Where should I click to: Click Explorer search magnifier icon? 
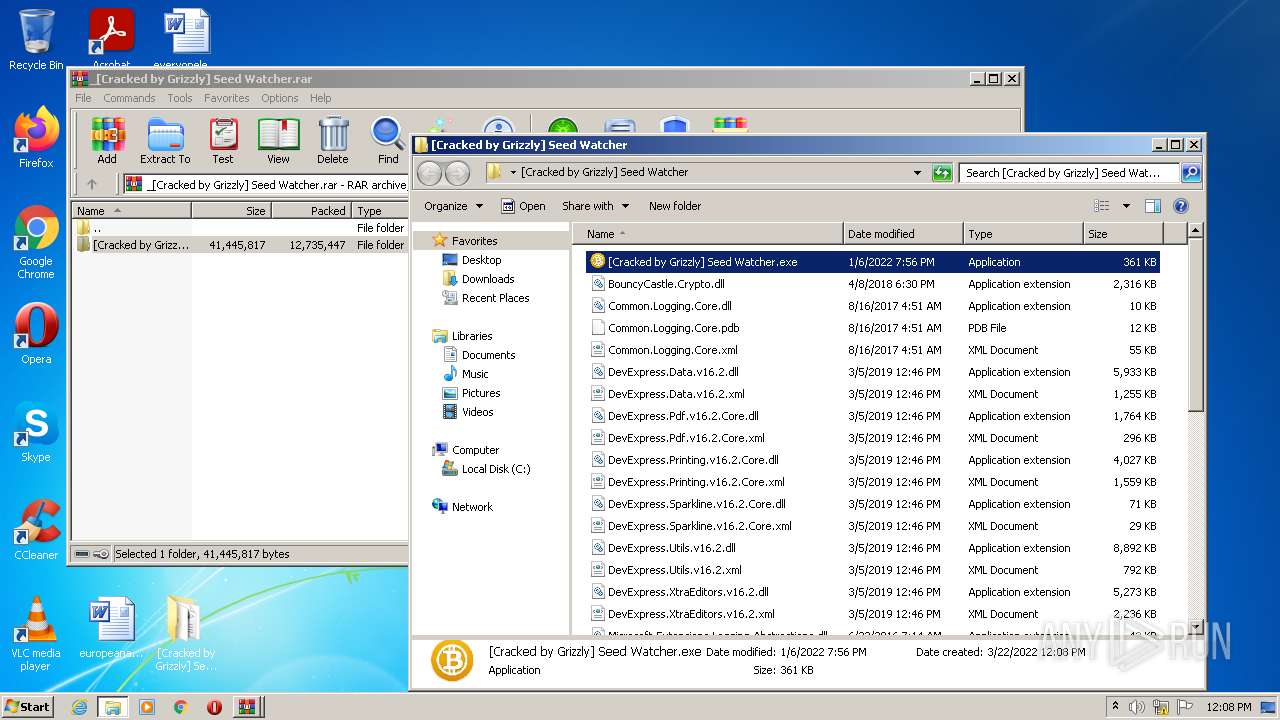[1190, 173]
